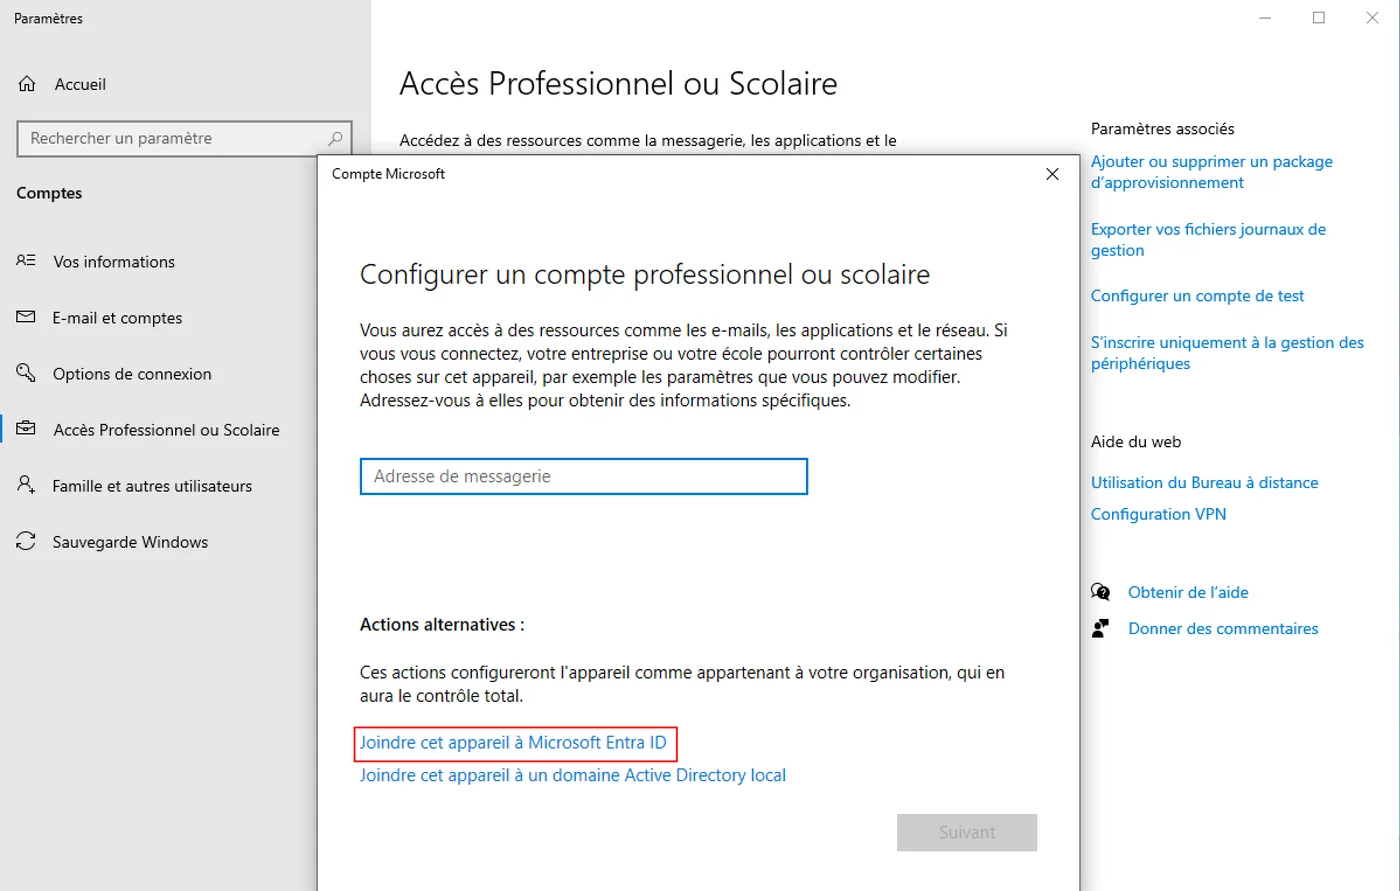The height and width of the screenshot is (891, 1400).
Task: Click the Sauvegarde Windows sync icon
Action: coord(25,541)
